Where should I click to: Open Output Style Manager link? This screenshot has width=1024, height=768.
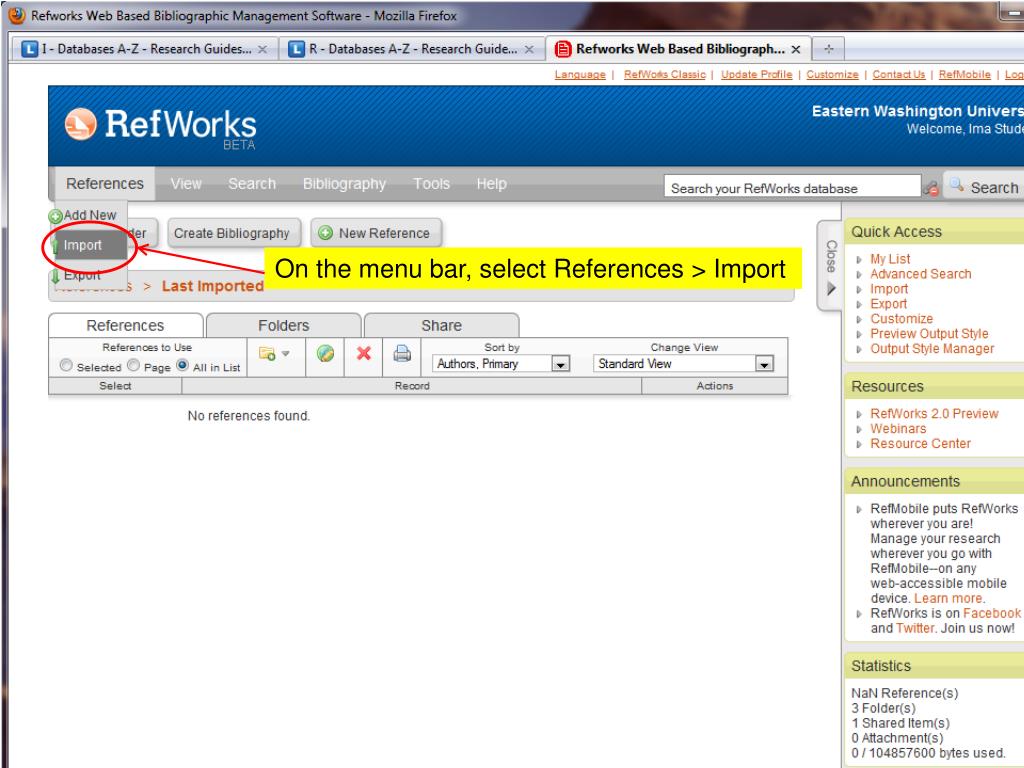(x=932, y=349)
